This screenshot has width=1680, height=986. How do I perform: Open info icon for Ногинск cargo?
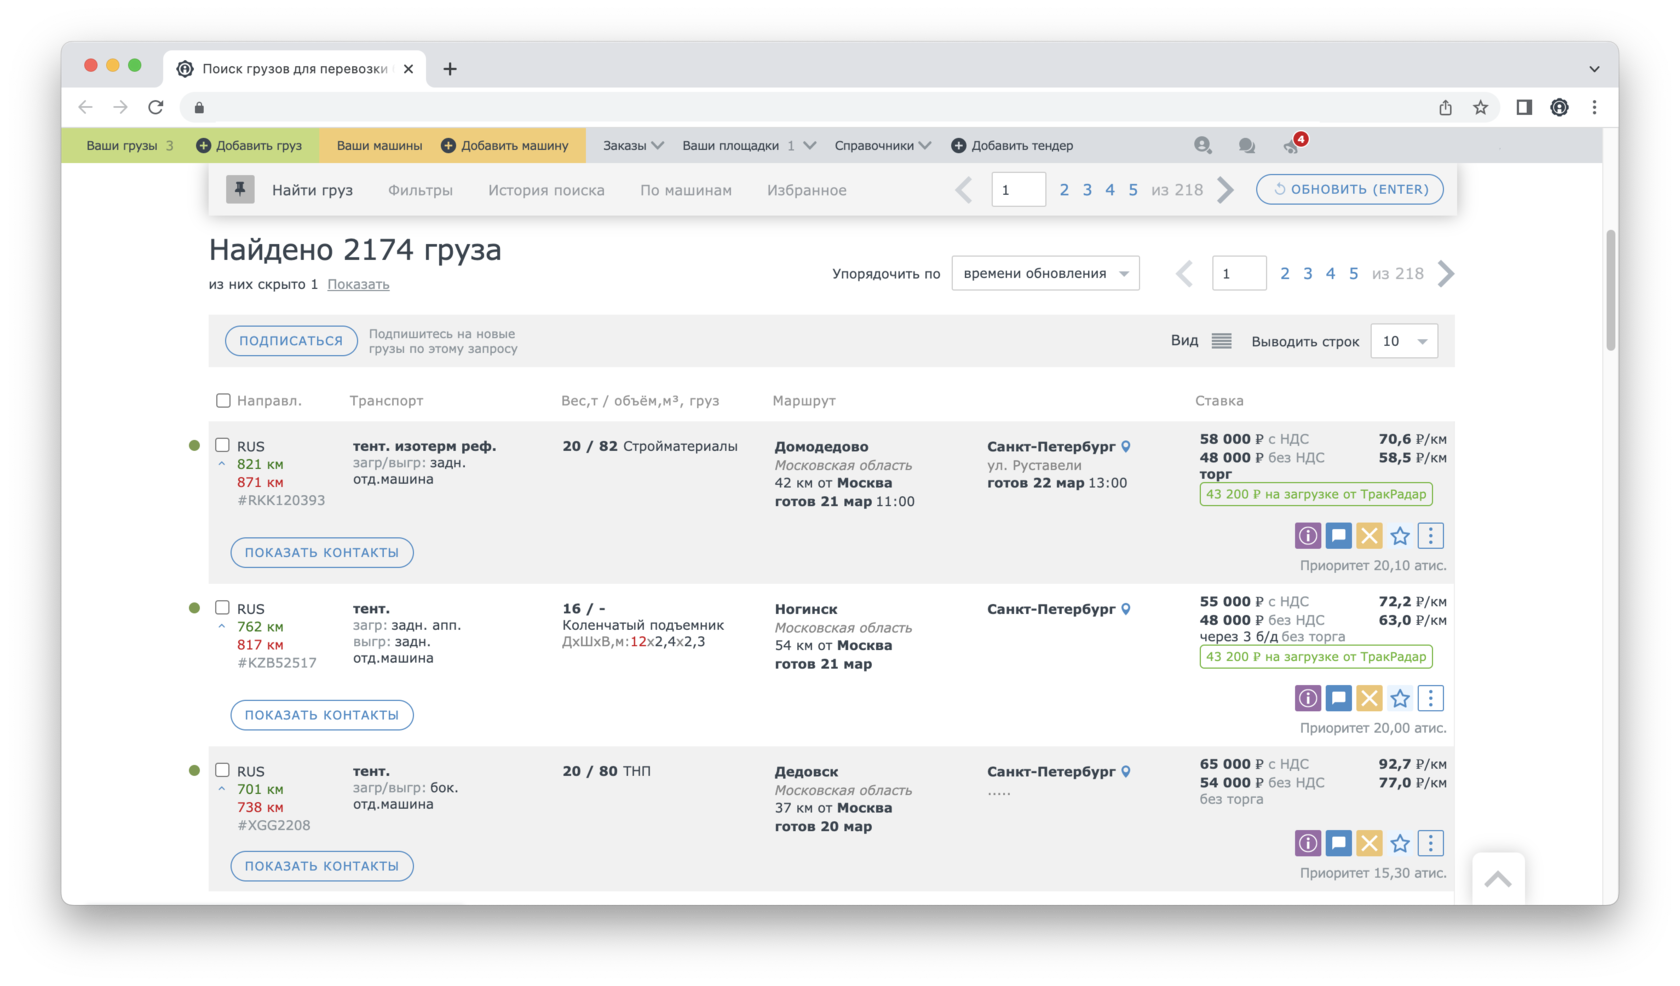[1307, 698]
